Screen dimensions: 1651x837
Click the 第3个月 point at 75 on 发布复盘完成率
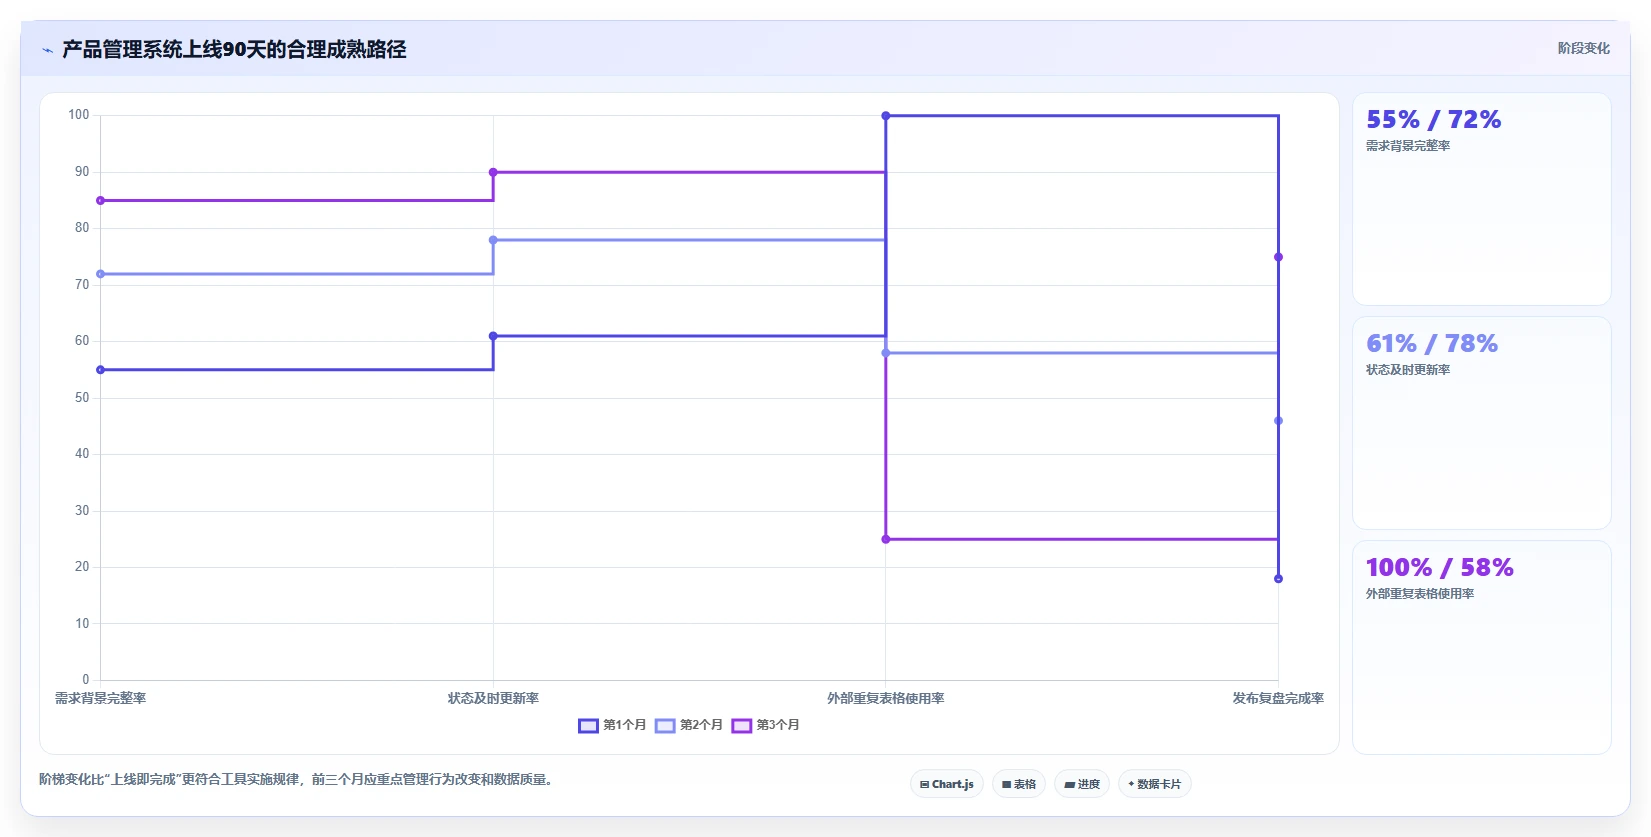point(1278,257)
